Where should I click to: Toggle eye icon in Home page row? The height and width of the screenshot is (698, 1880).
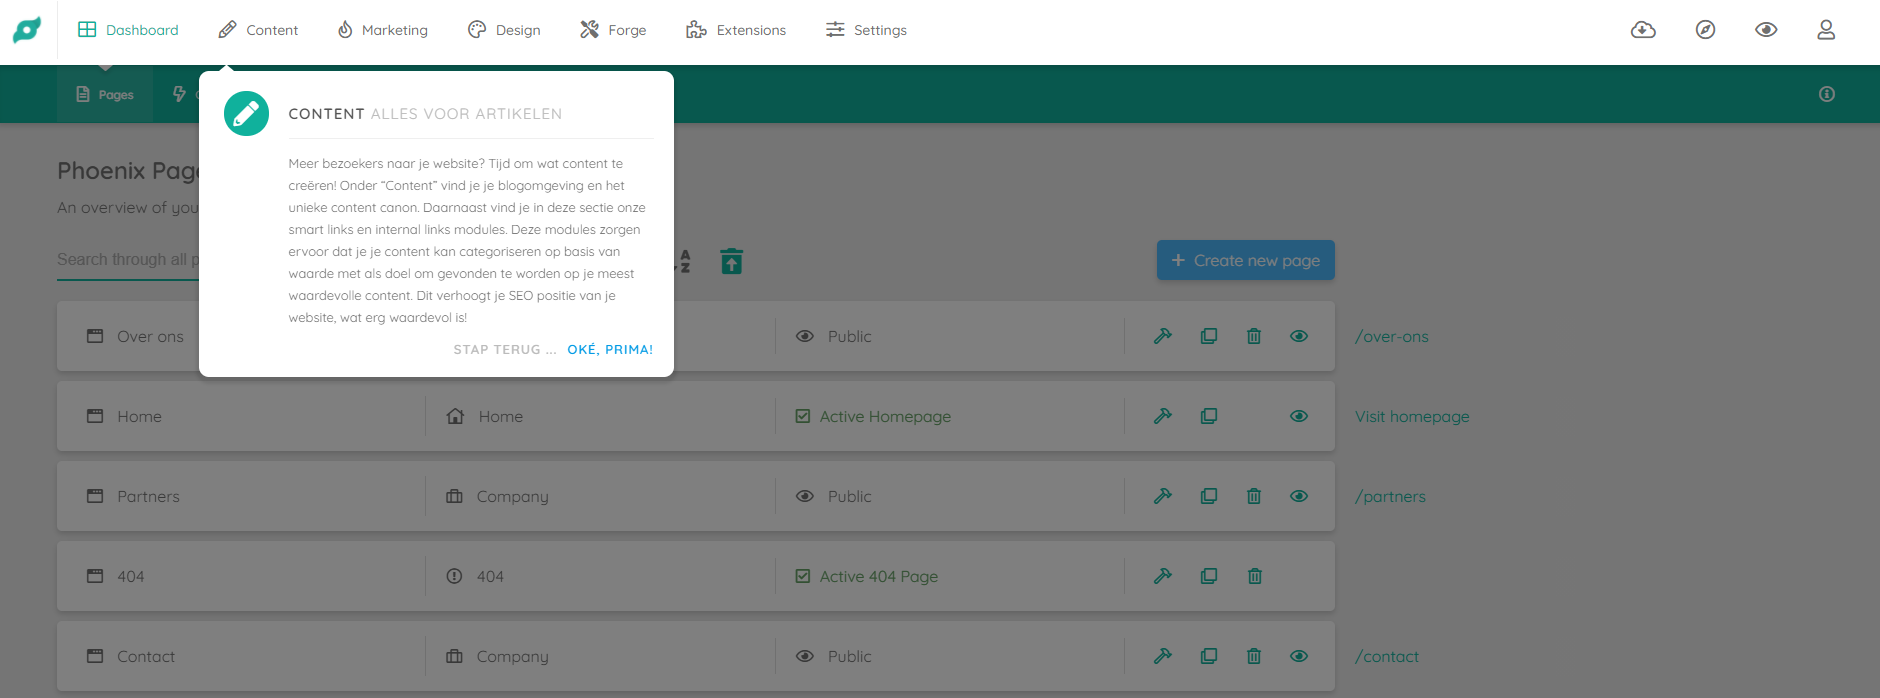pos(1299,416)
